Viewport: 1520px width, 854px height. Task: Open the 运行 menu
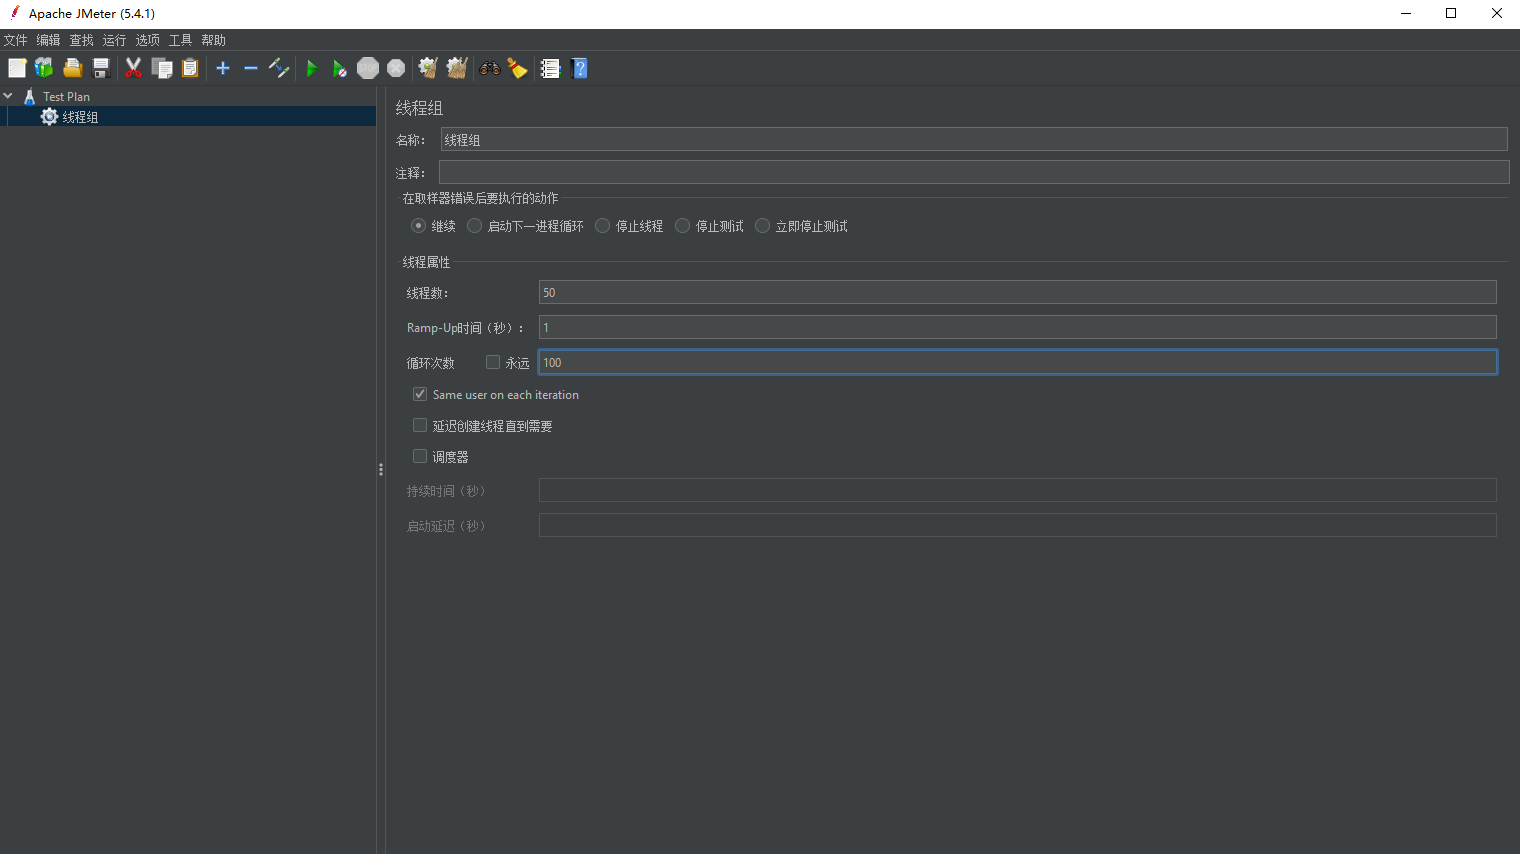114,40
